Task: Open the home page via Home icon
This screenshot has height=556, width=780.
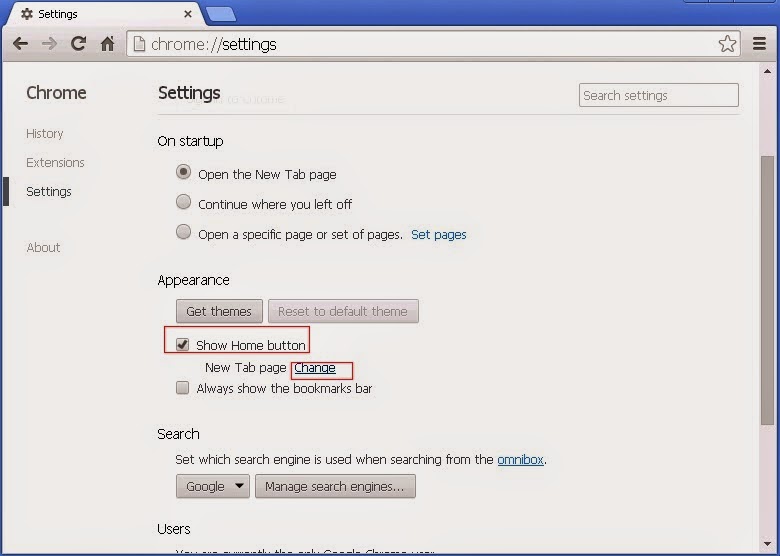Action: [107, 44]
